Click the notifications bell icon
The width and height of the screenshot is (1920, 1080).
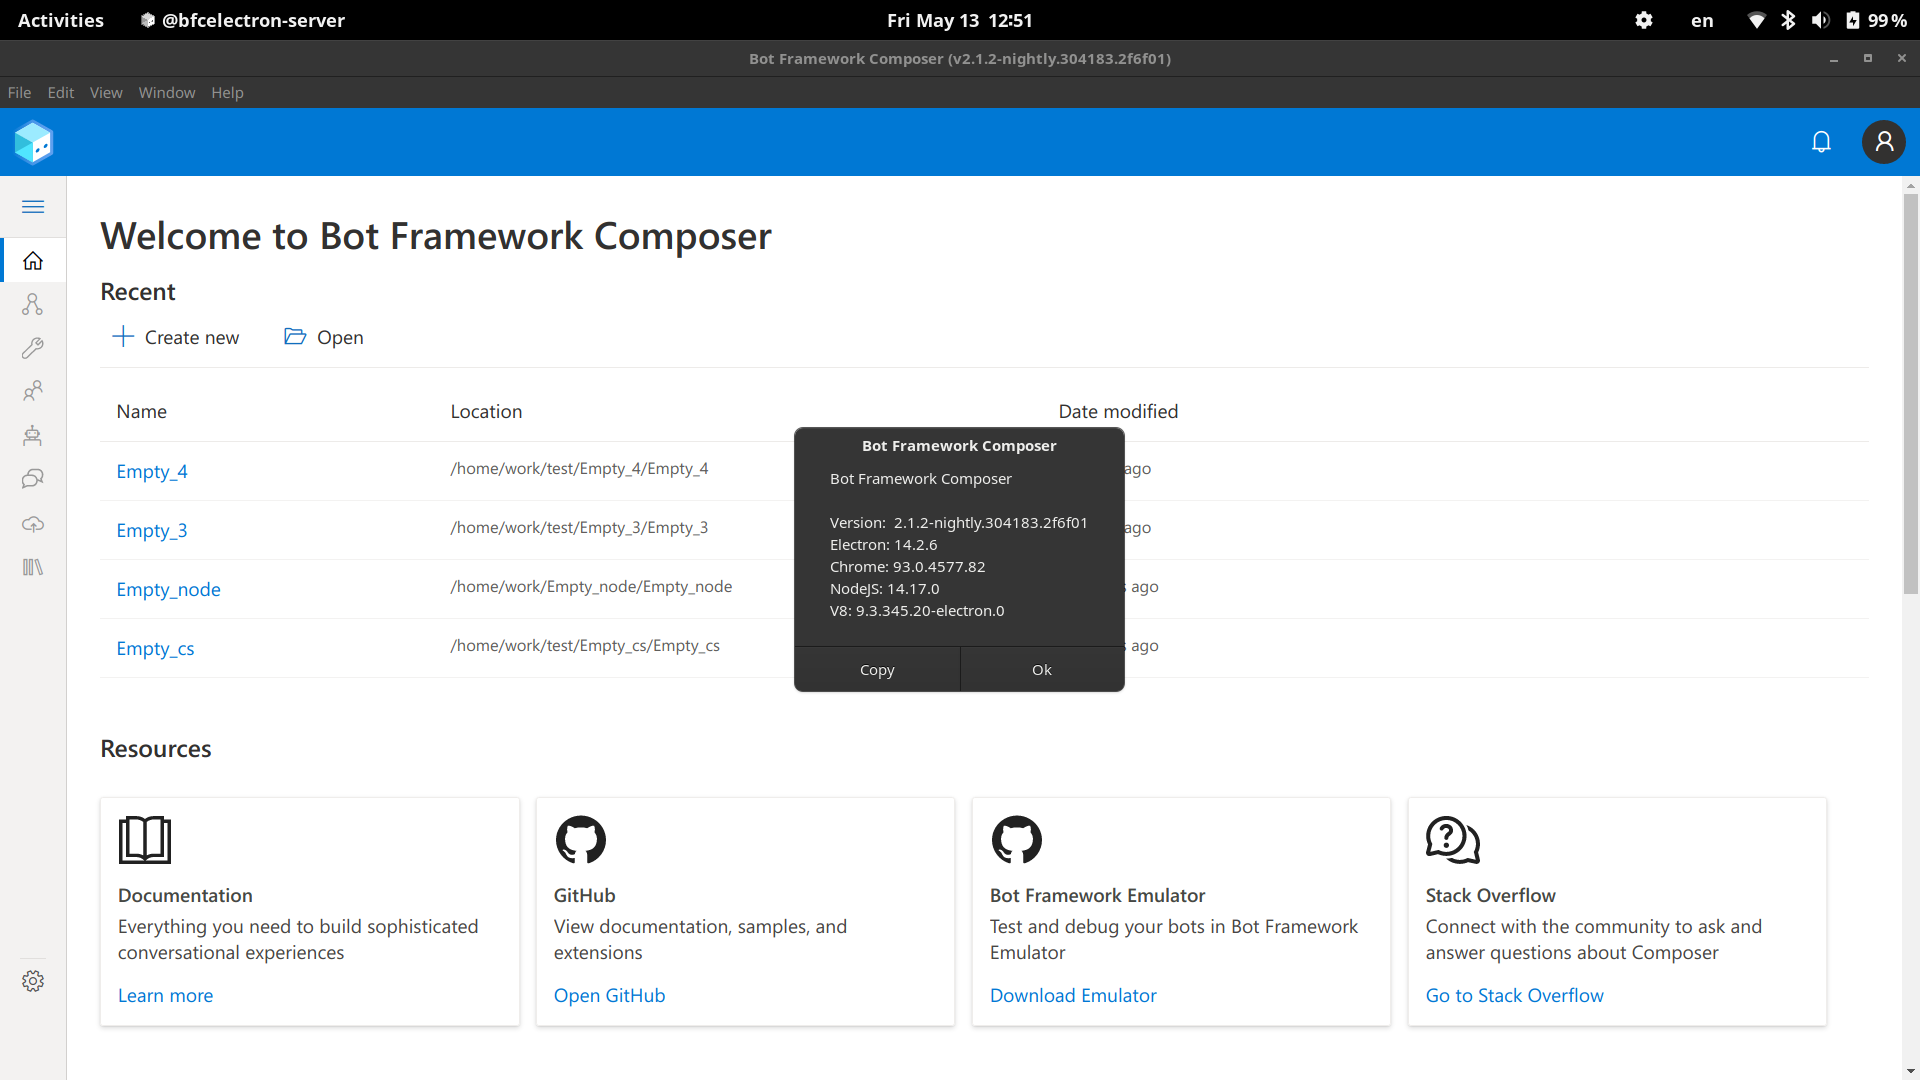1821,142
